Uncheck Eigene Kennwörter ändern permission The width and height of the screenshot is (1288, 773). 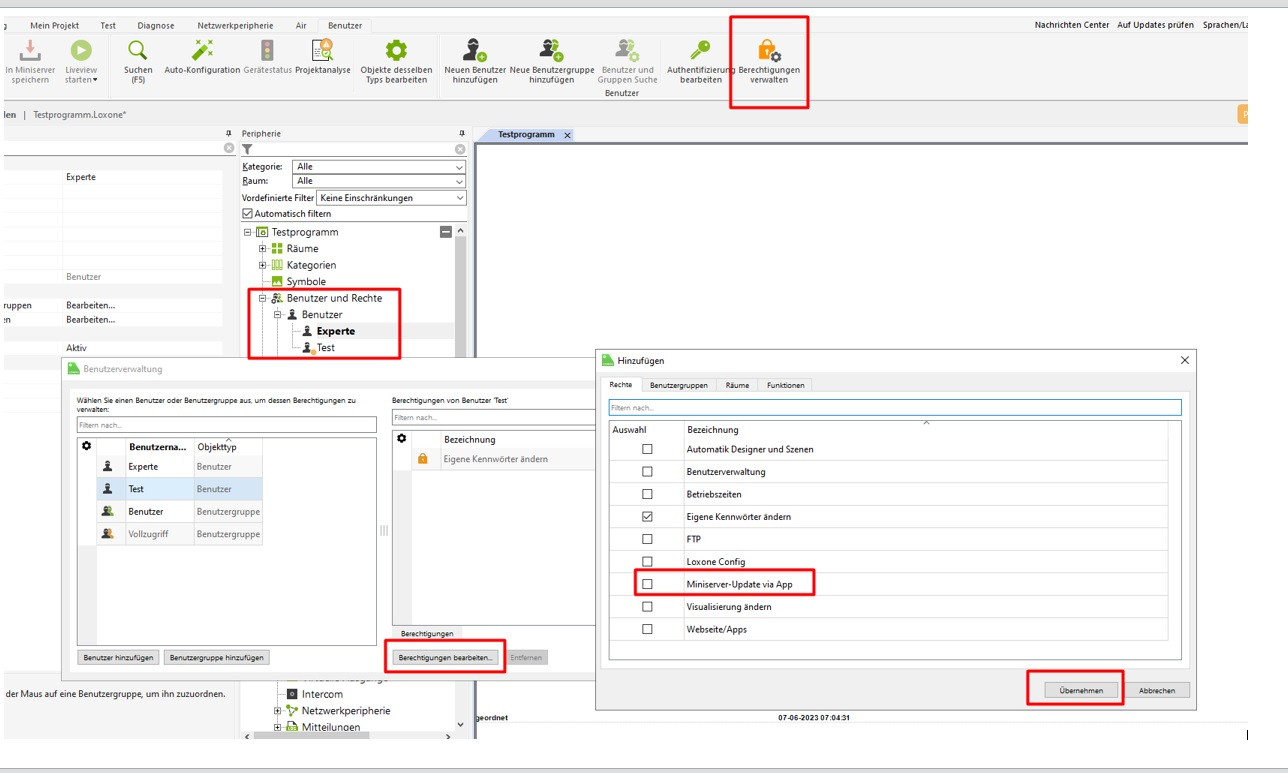coord(647,517)
